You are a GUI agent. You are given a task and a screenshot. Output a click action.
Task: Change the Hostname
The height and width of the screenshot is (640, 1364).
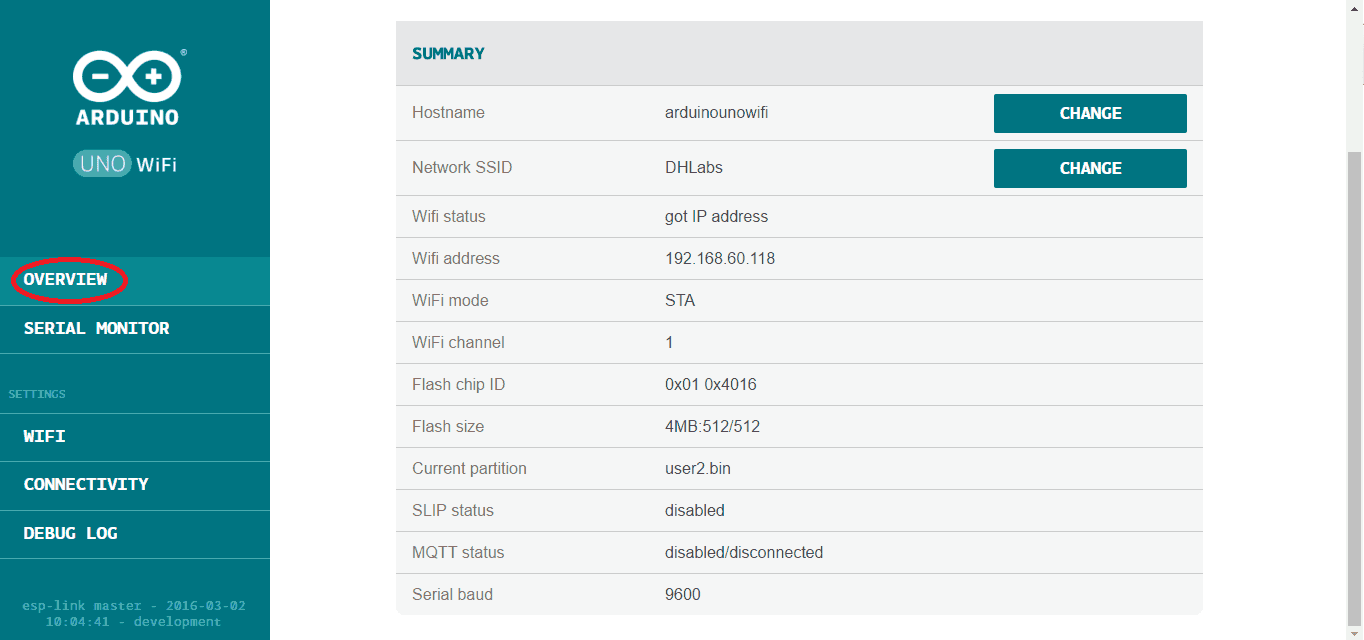point(1089,113)
